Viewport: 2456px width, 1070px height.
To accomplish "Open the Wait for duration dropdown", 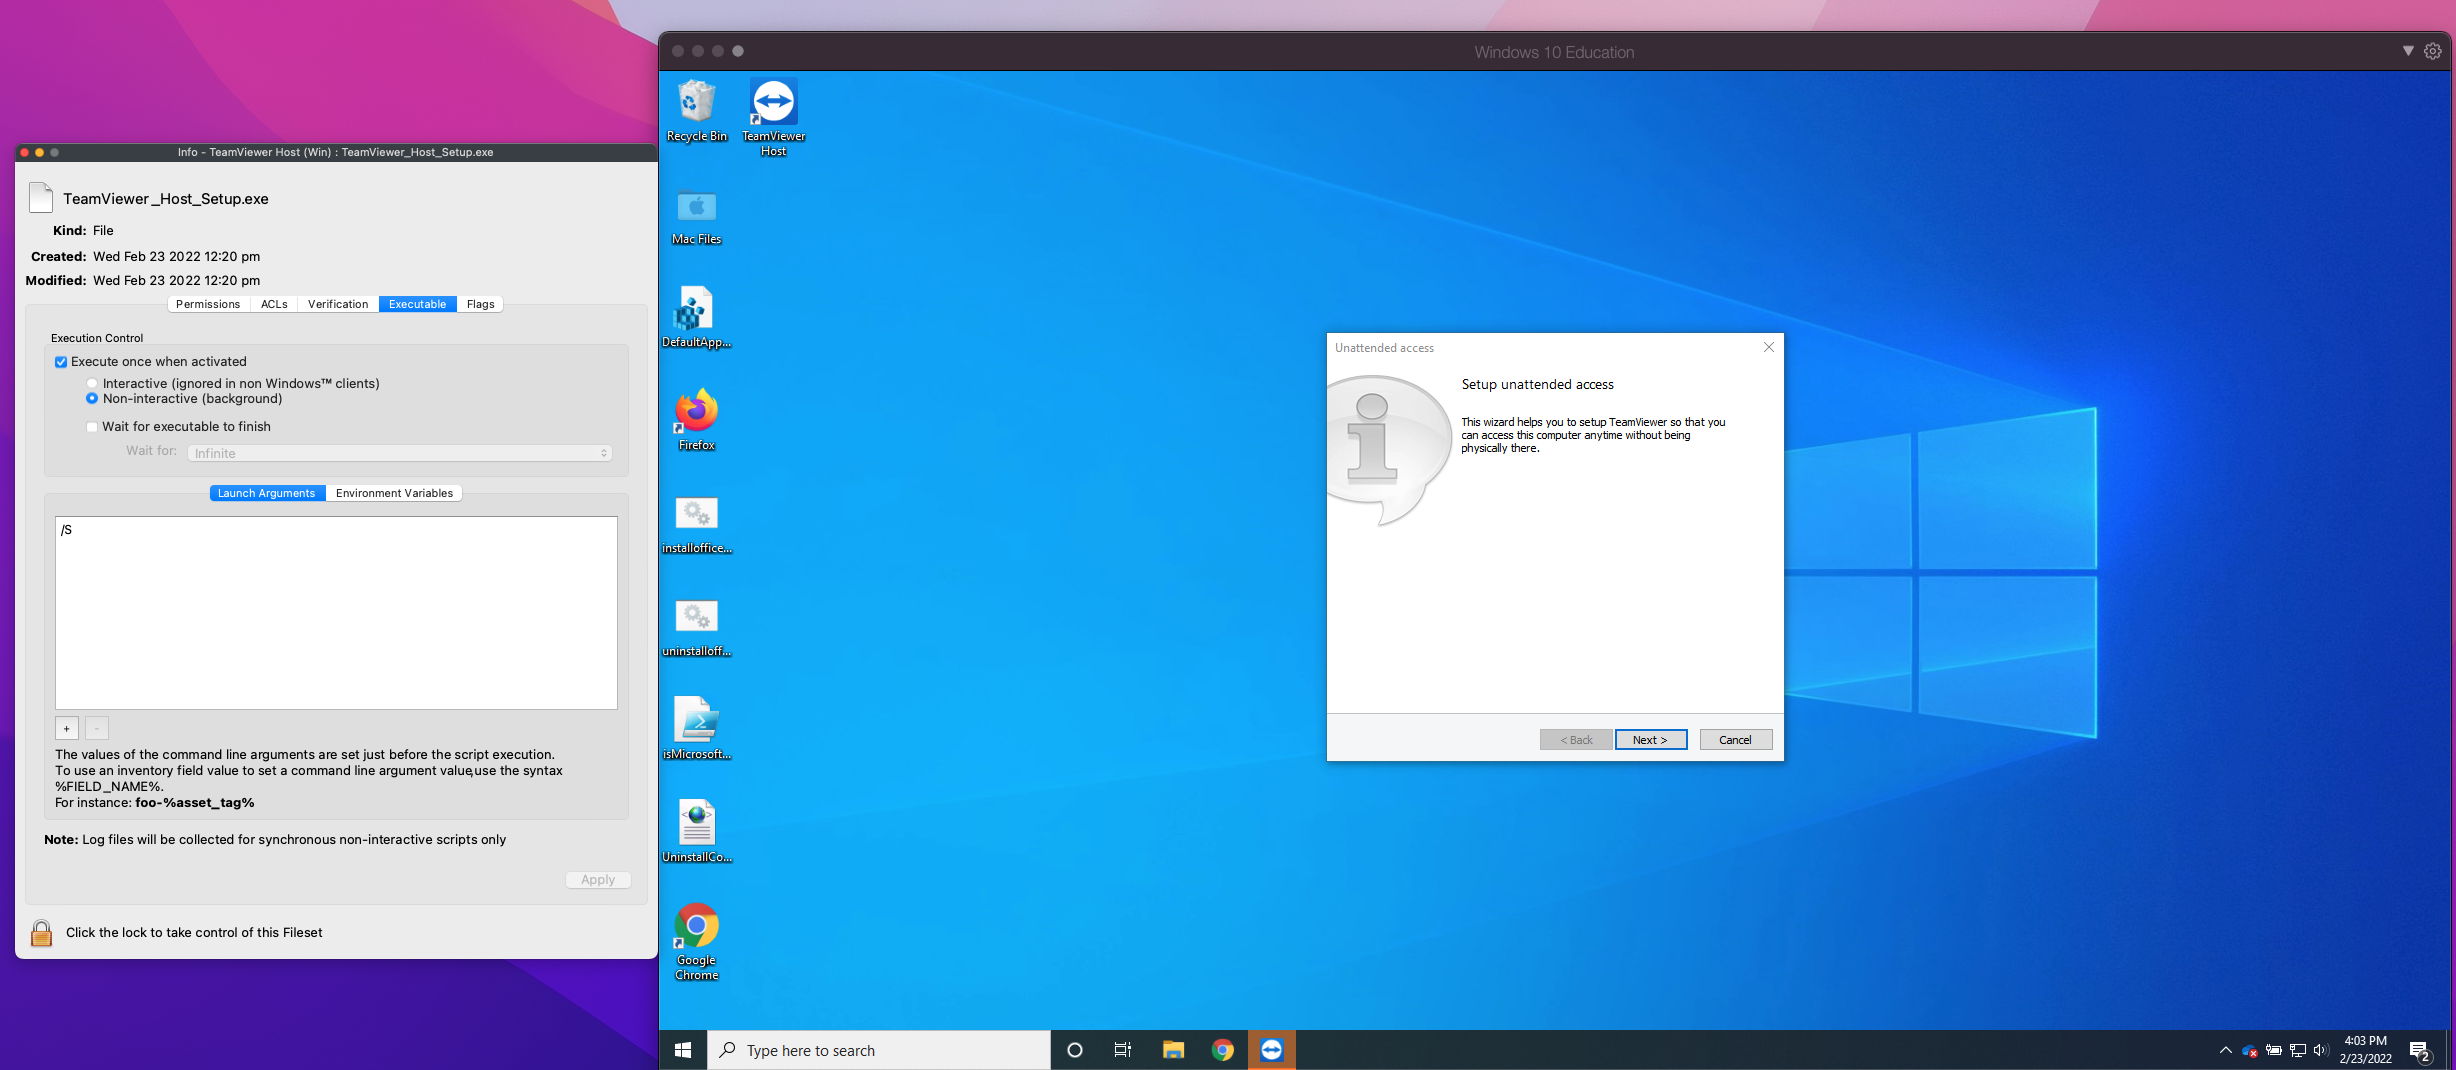I will point(397,452).
